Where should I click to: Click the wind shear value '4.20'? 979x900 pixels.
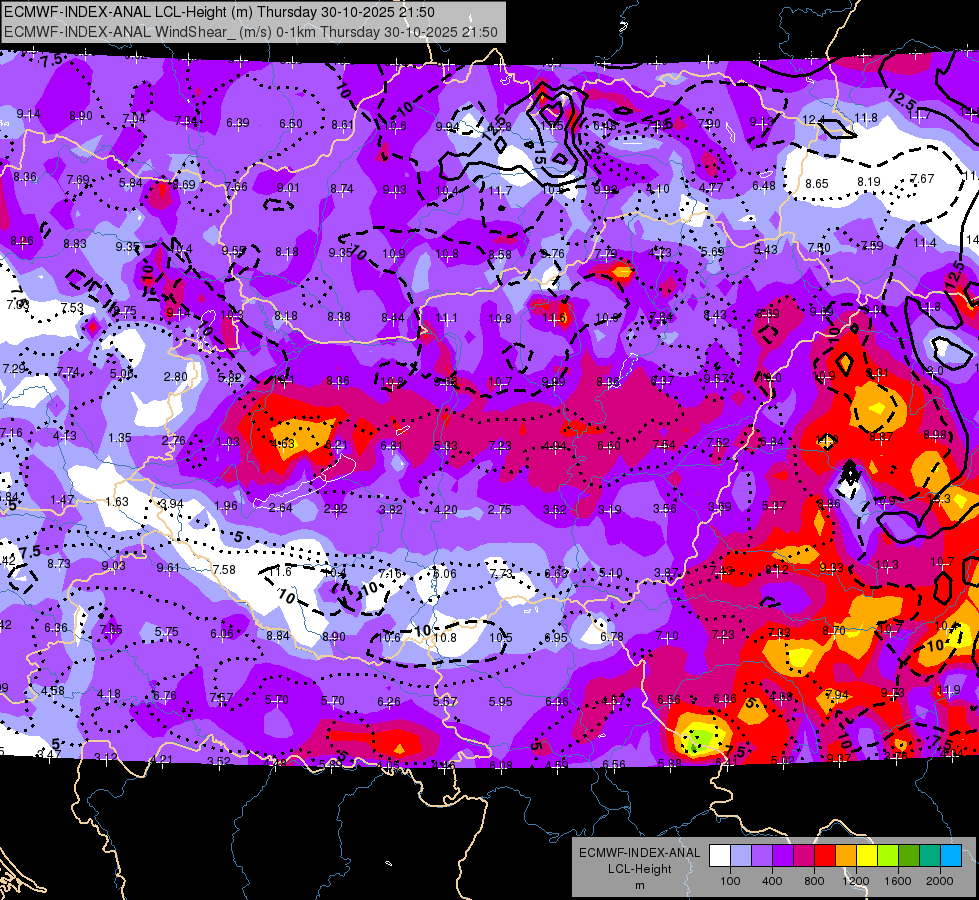[445, 510]
